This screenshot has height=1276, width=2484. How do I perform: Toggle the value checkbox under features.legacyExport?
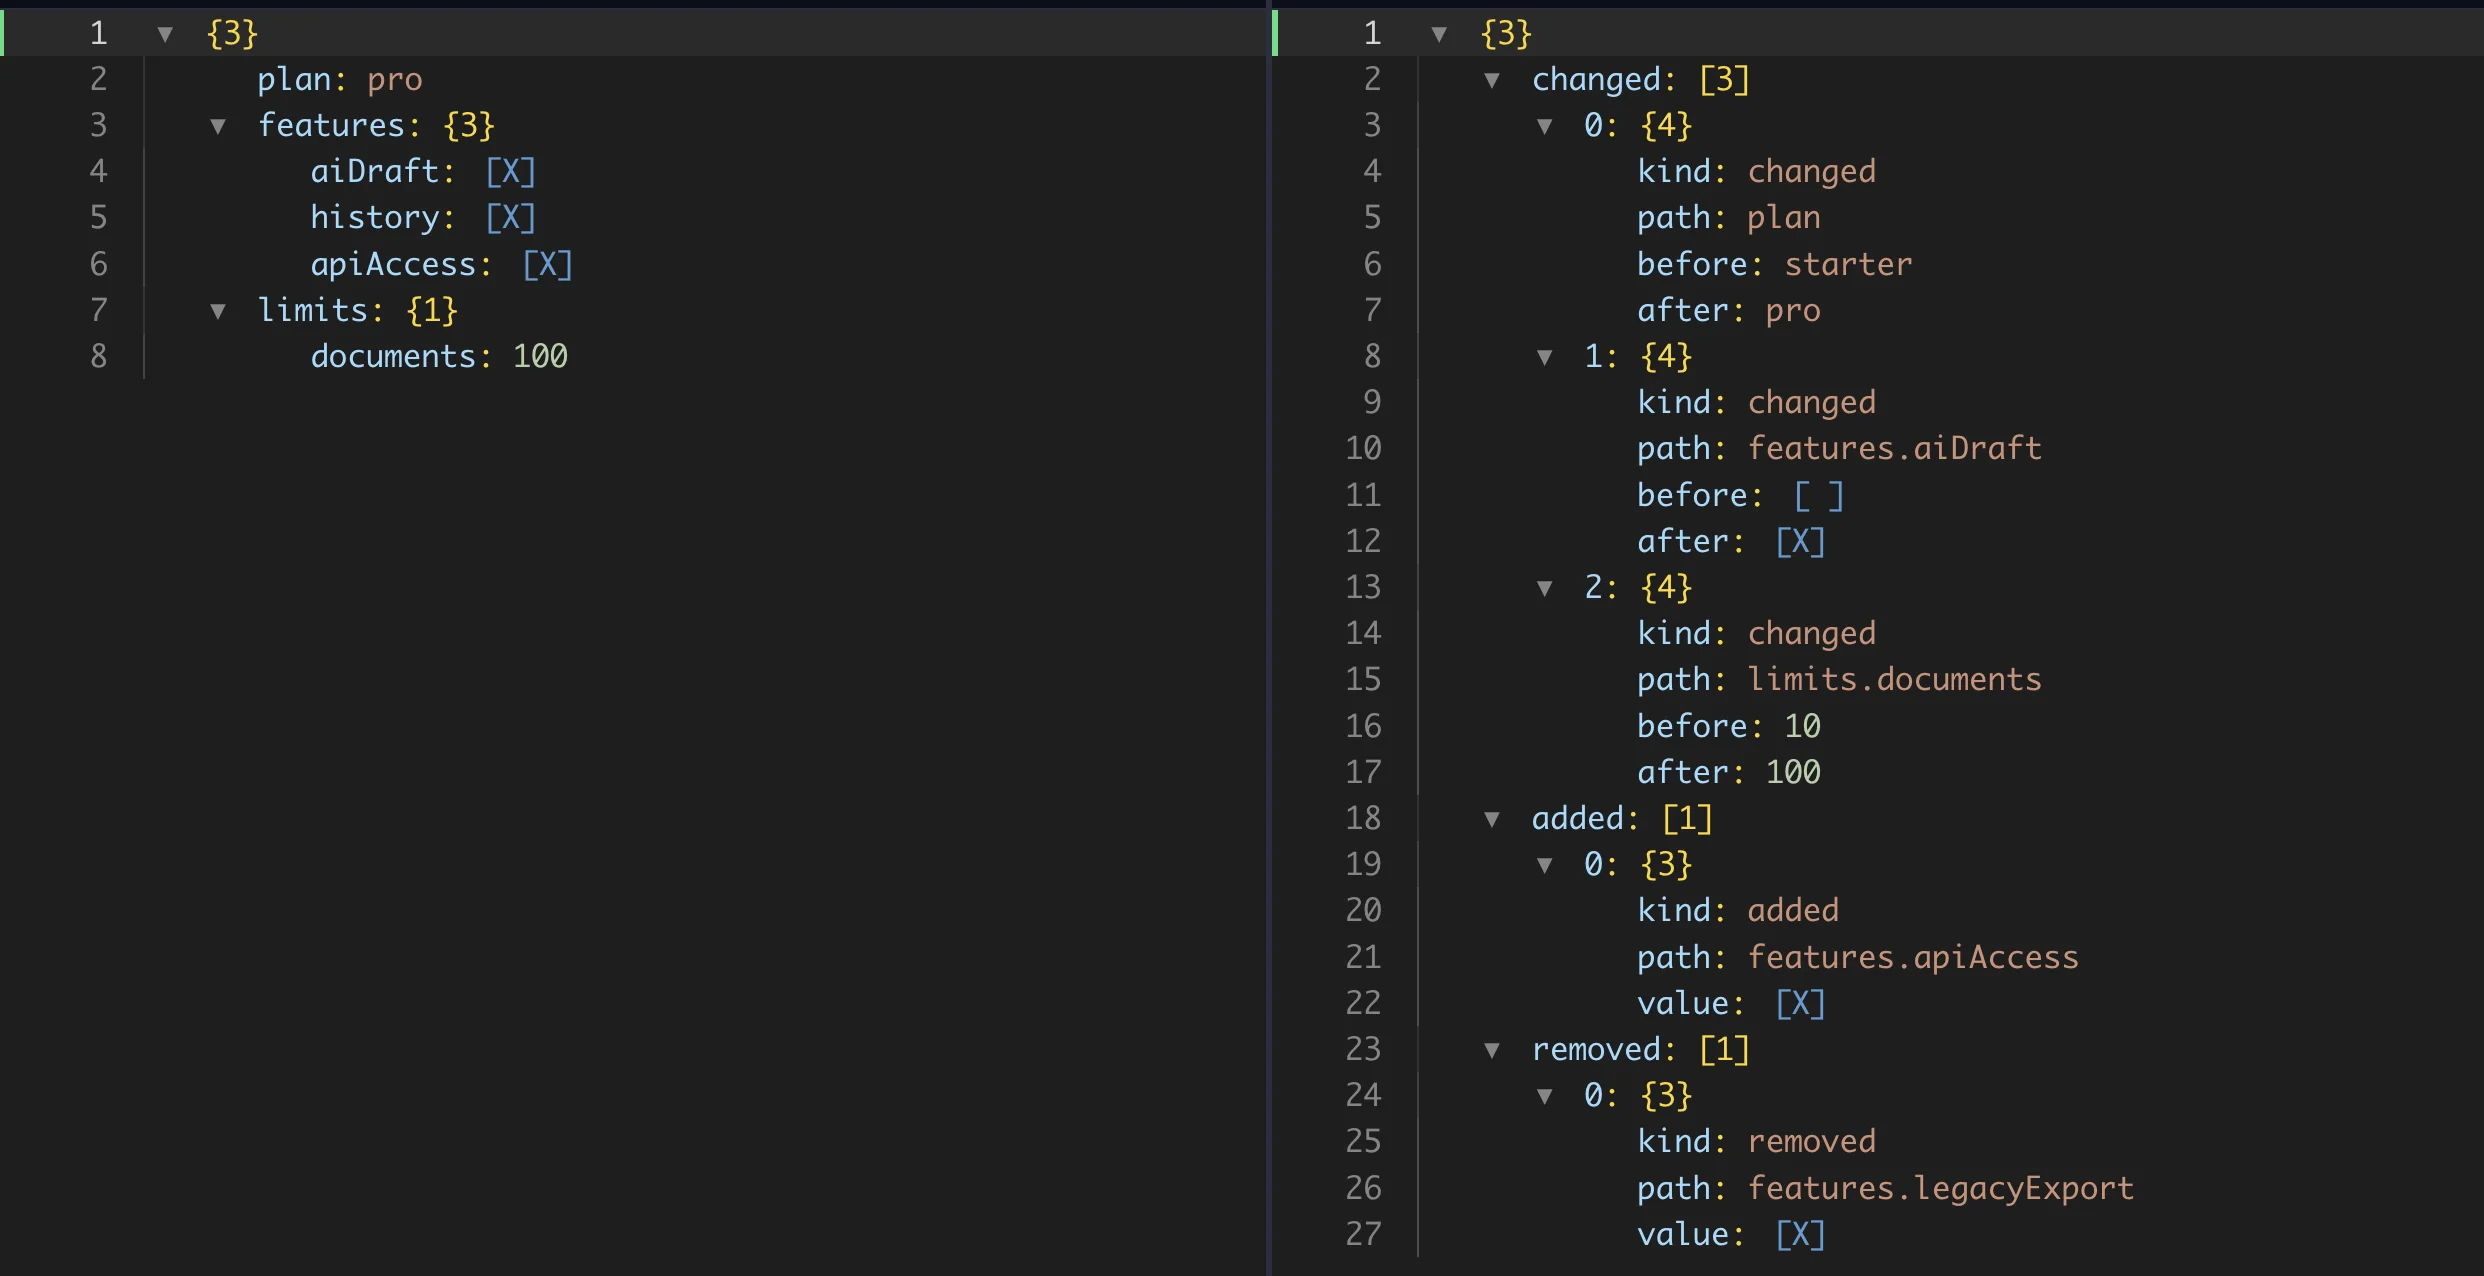(x=1801, y=1235)
